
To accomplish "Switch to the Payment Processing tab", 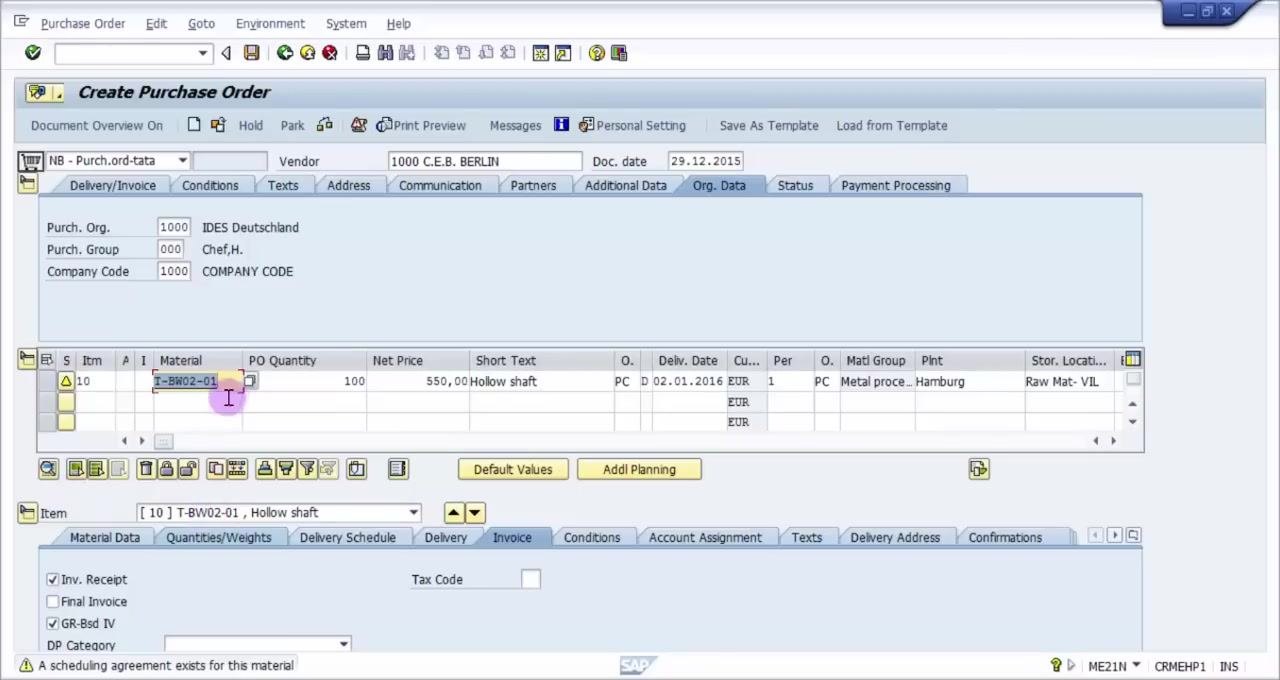I will tap(895, 185).
